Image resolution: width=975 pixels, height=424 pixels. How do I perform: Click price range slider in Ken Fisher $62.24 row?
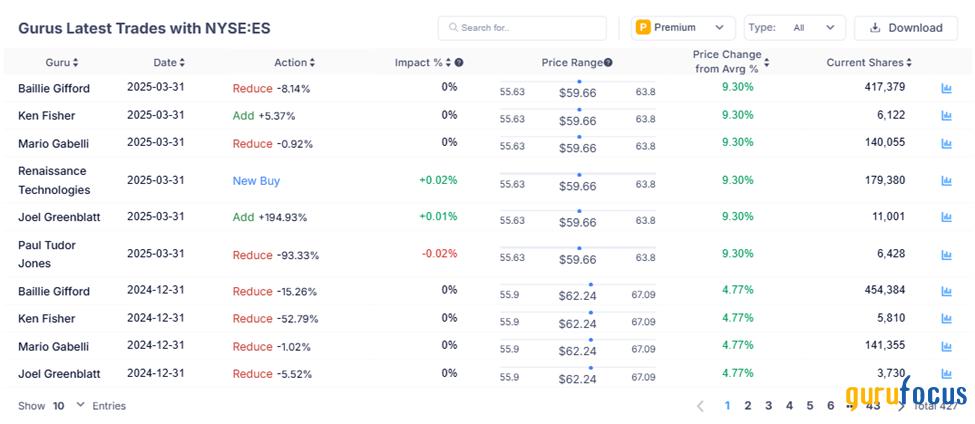(578, 311)
